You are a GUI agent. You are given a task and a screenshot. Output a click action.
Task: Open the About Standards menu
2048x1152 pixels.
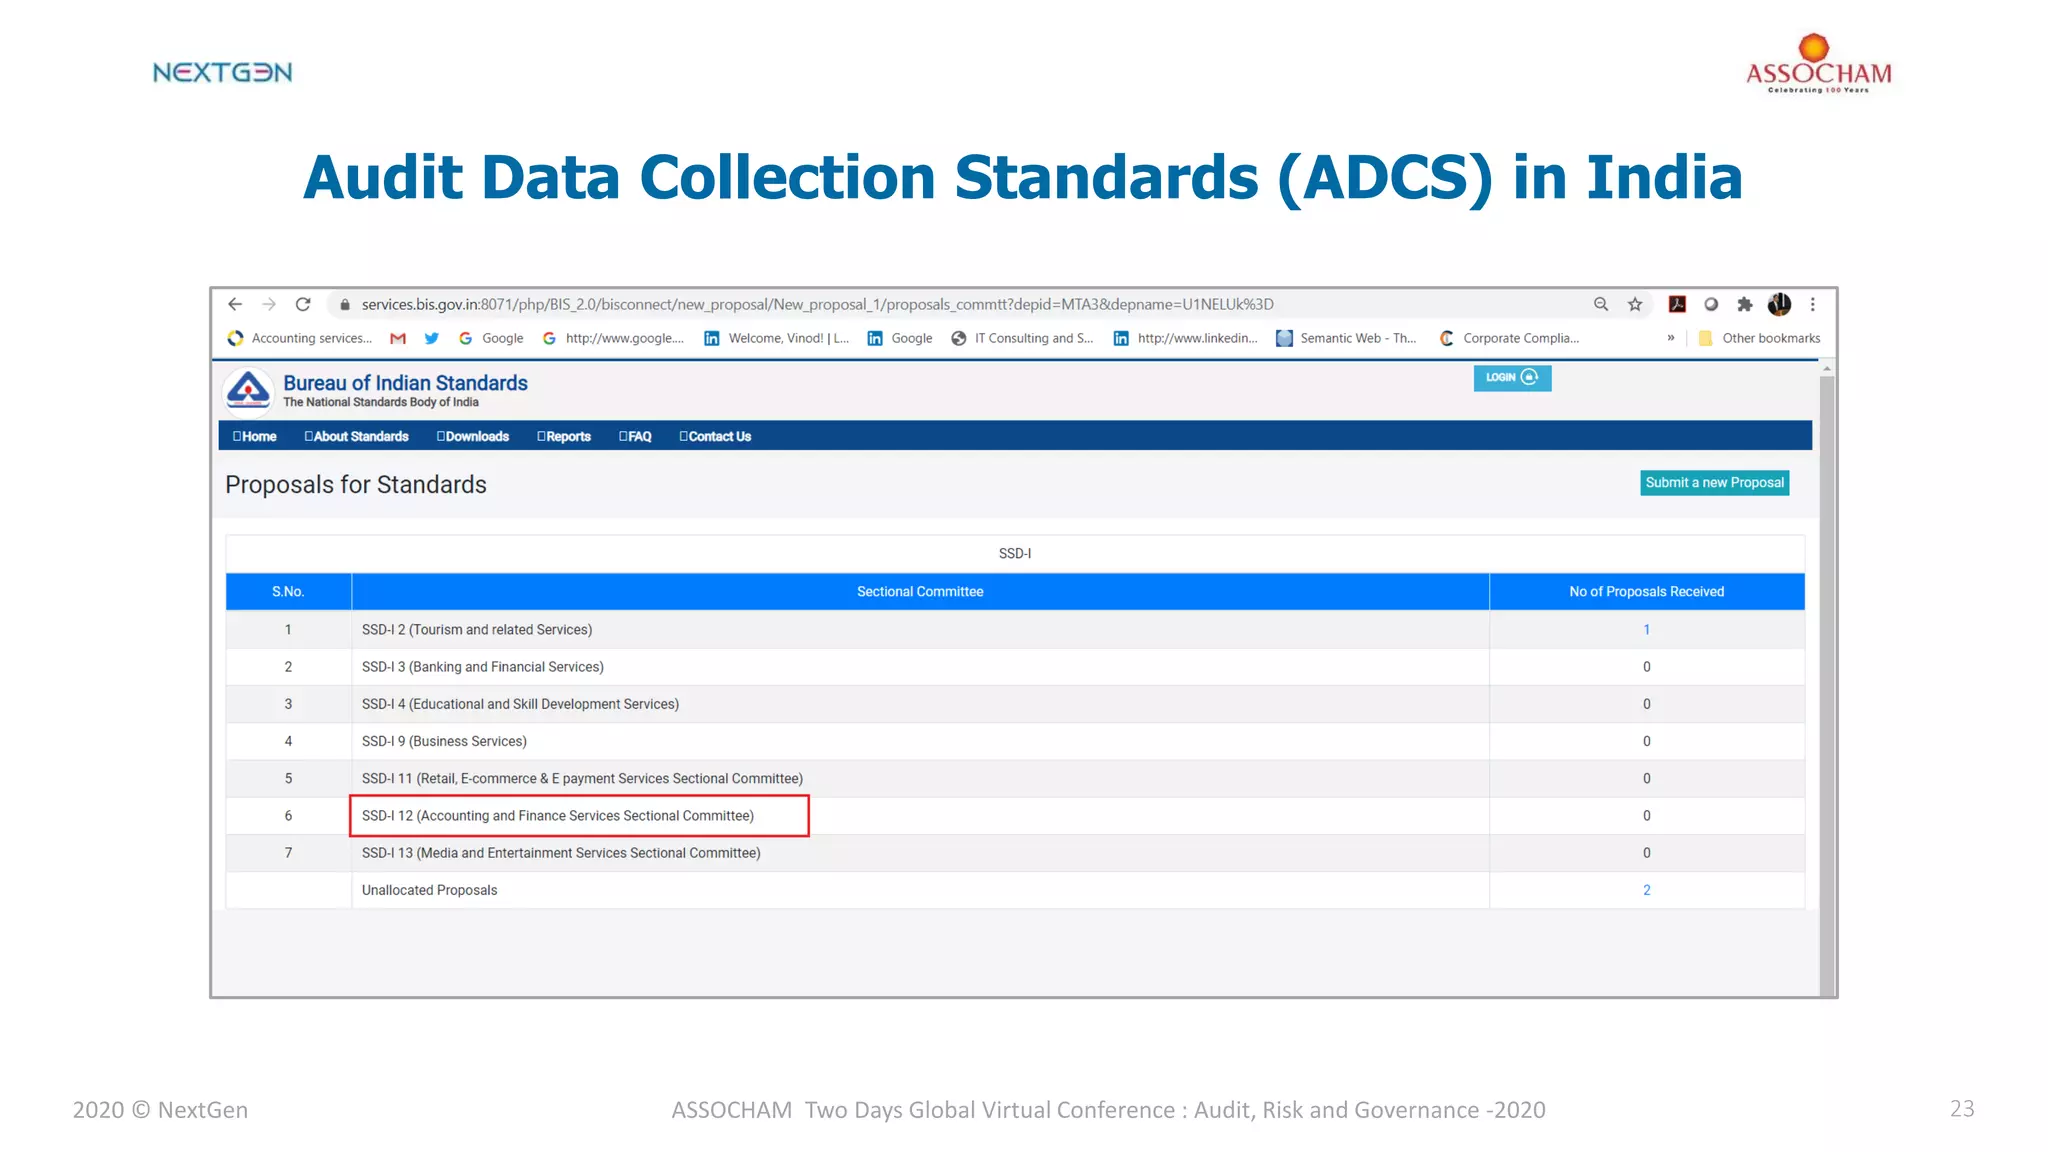(x=357, y=436)
